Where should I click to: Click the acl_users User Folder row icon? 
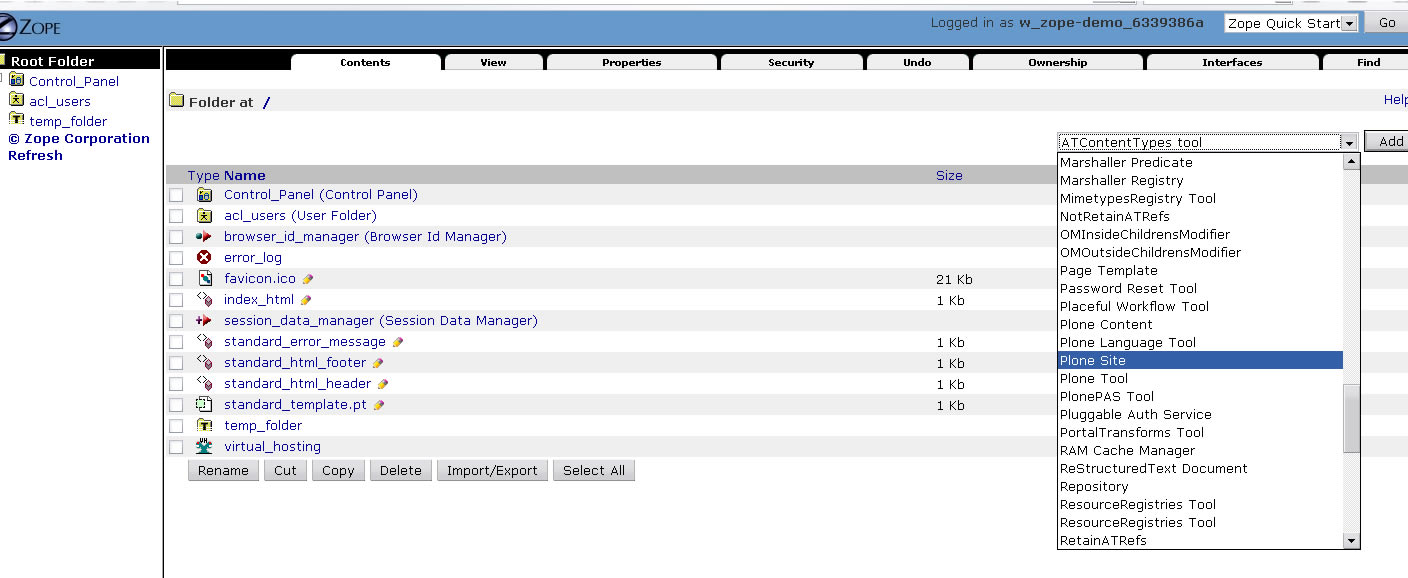pyautogui.click(x=205, y=216)
